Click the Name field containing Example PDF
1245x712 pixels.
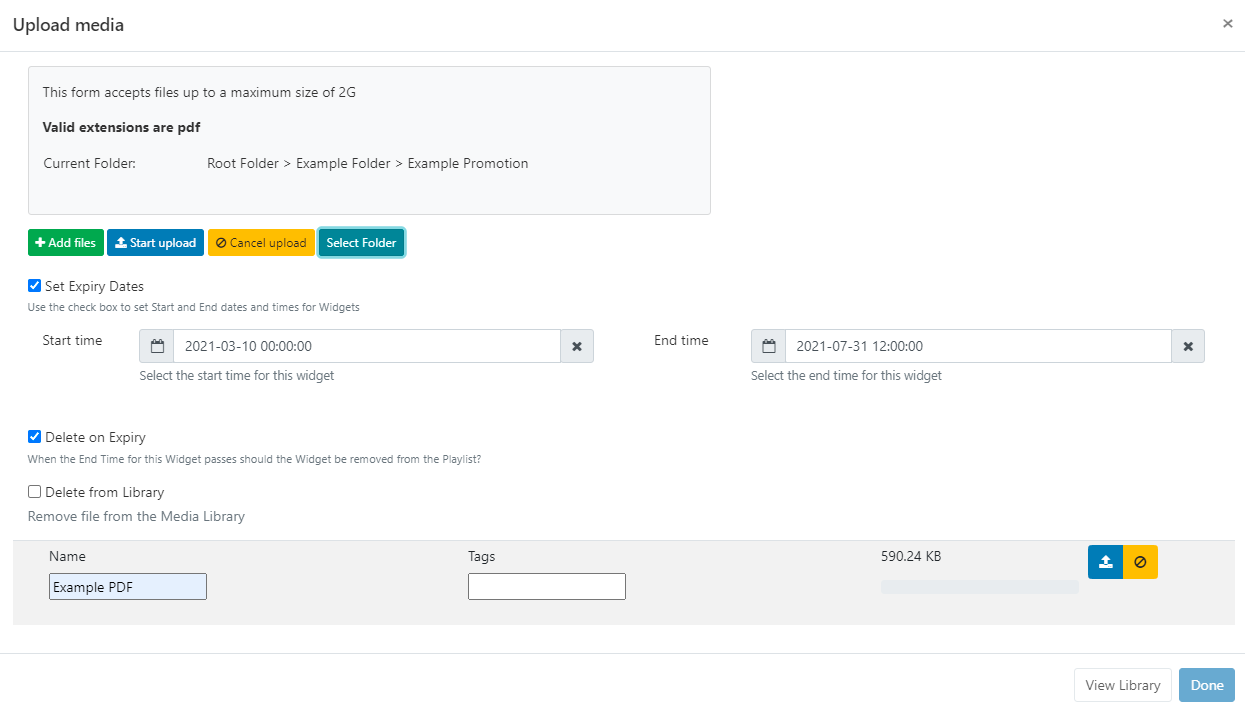[x=128, y=587]
